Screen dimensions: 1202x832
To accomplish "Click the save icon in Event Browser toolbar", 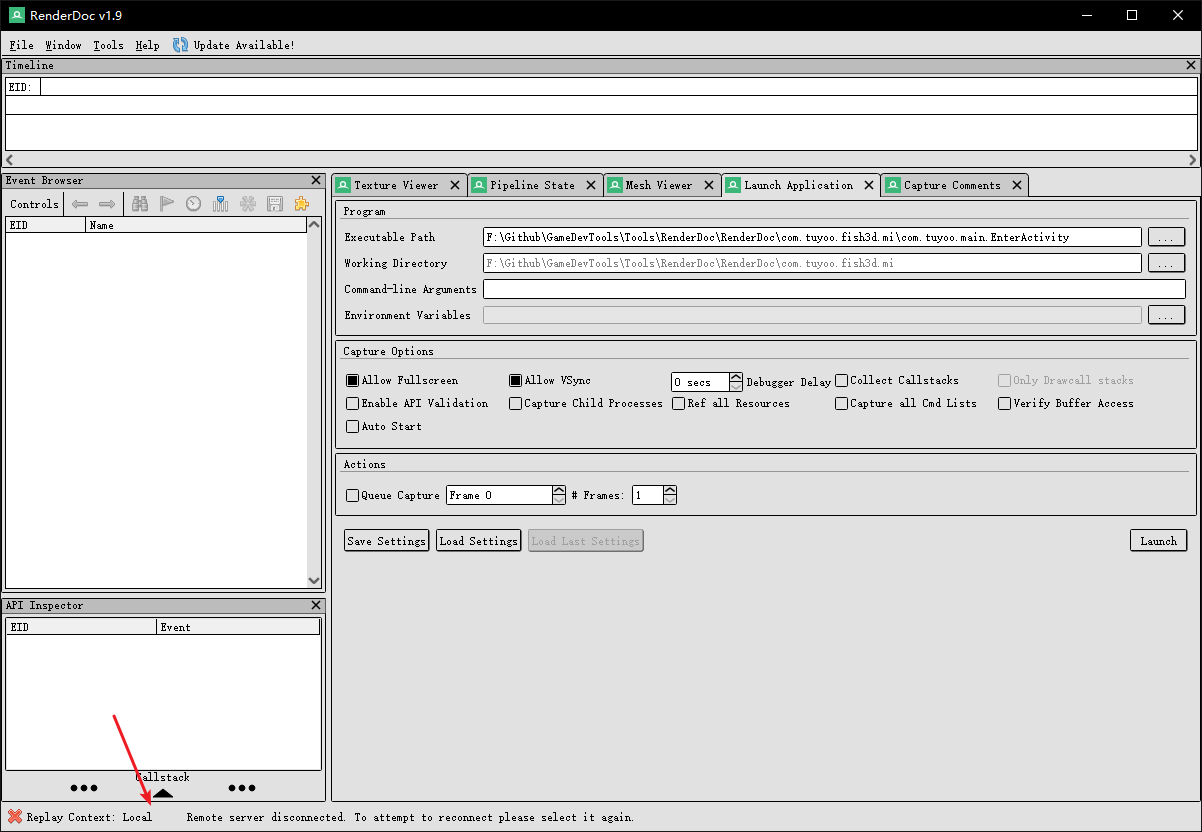I will (275, 203).
